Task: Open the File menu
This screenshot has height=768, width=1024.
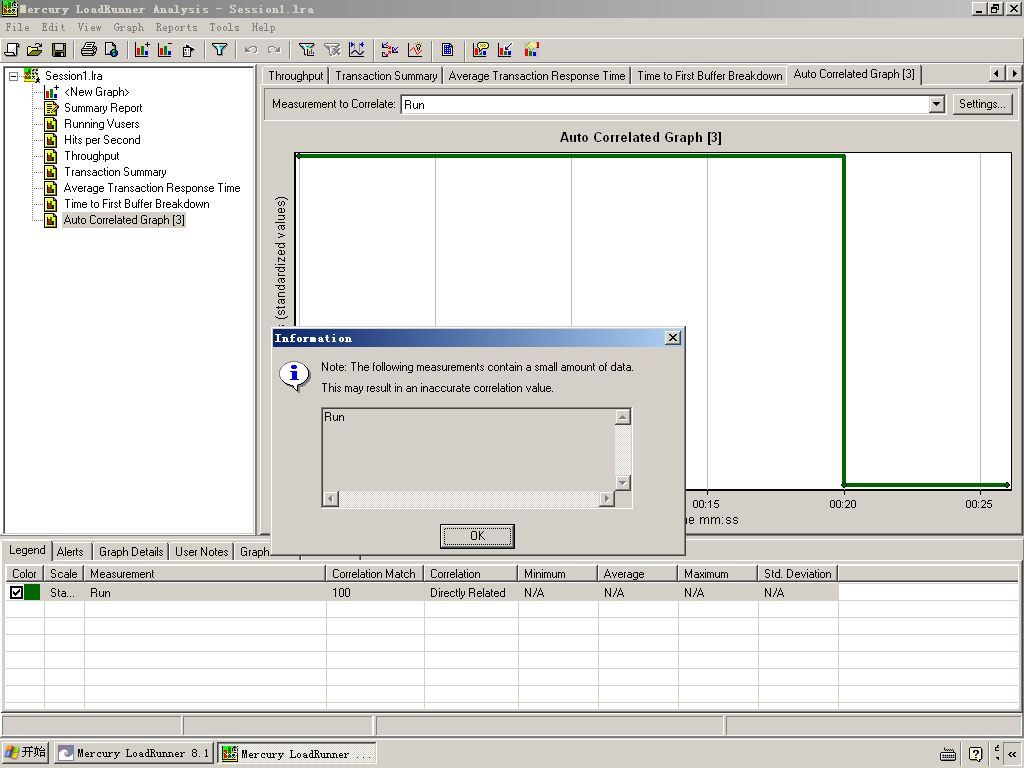Action: click(17, 27)
